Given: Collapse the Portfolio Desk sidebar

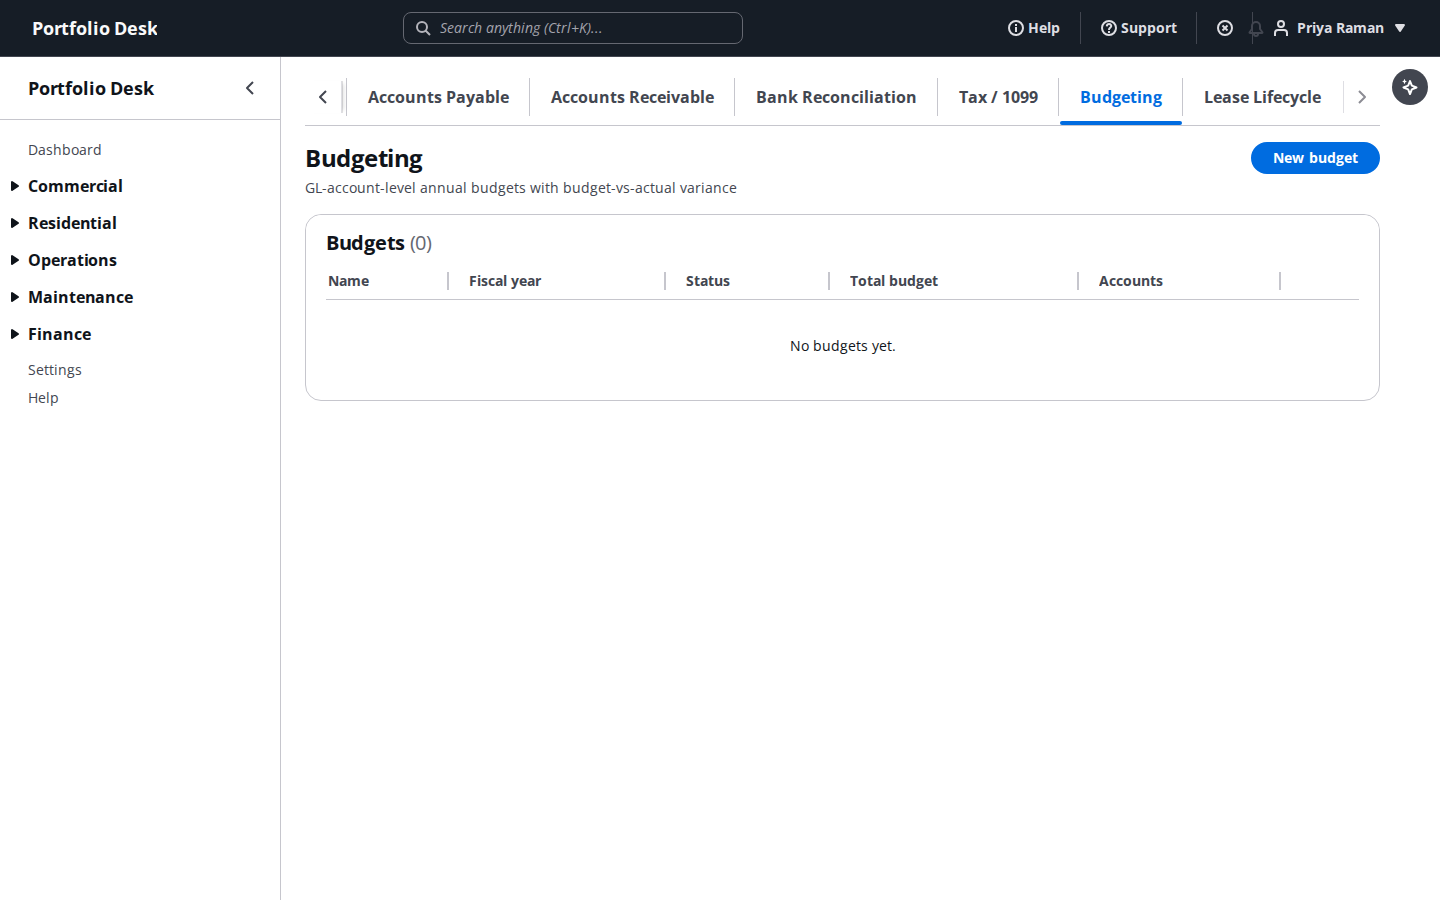Looking at the screenshot, I should (x=250, y=88).
